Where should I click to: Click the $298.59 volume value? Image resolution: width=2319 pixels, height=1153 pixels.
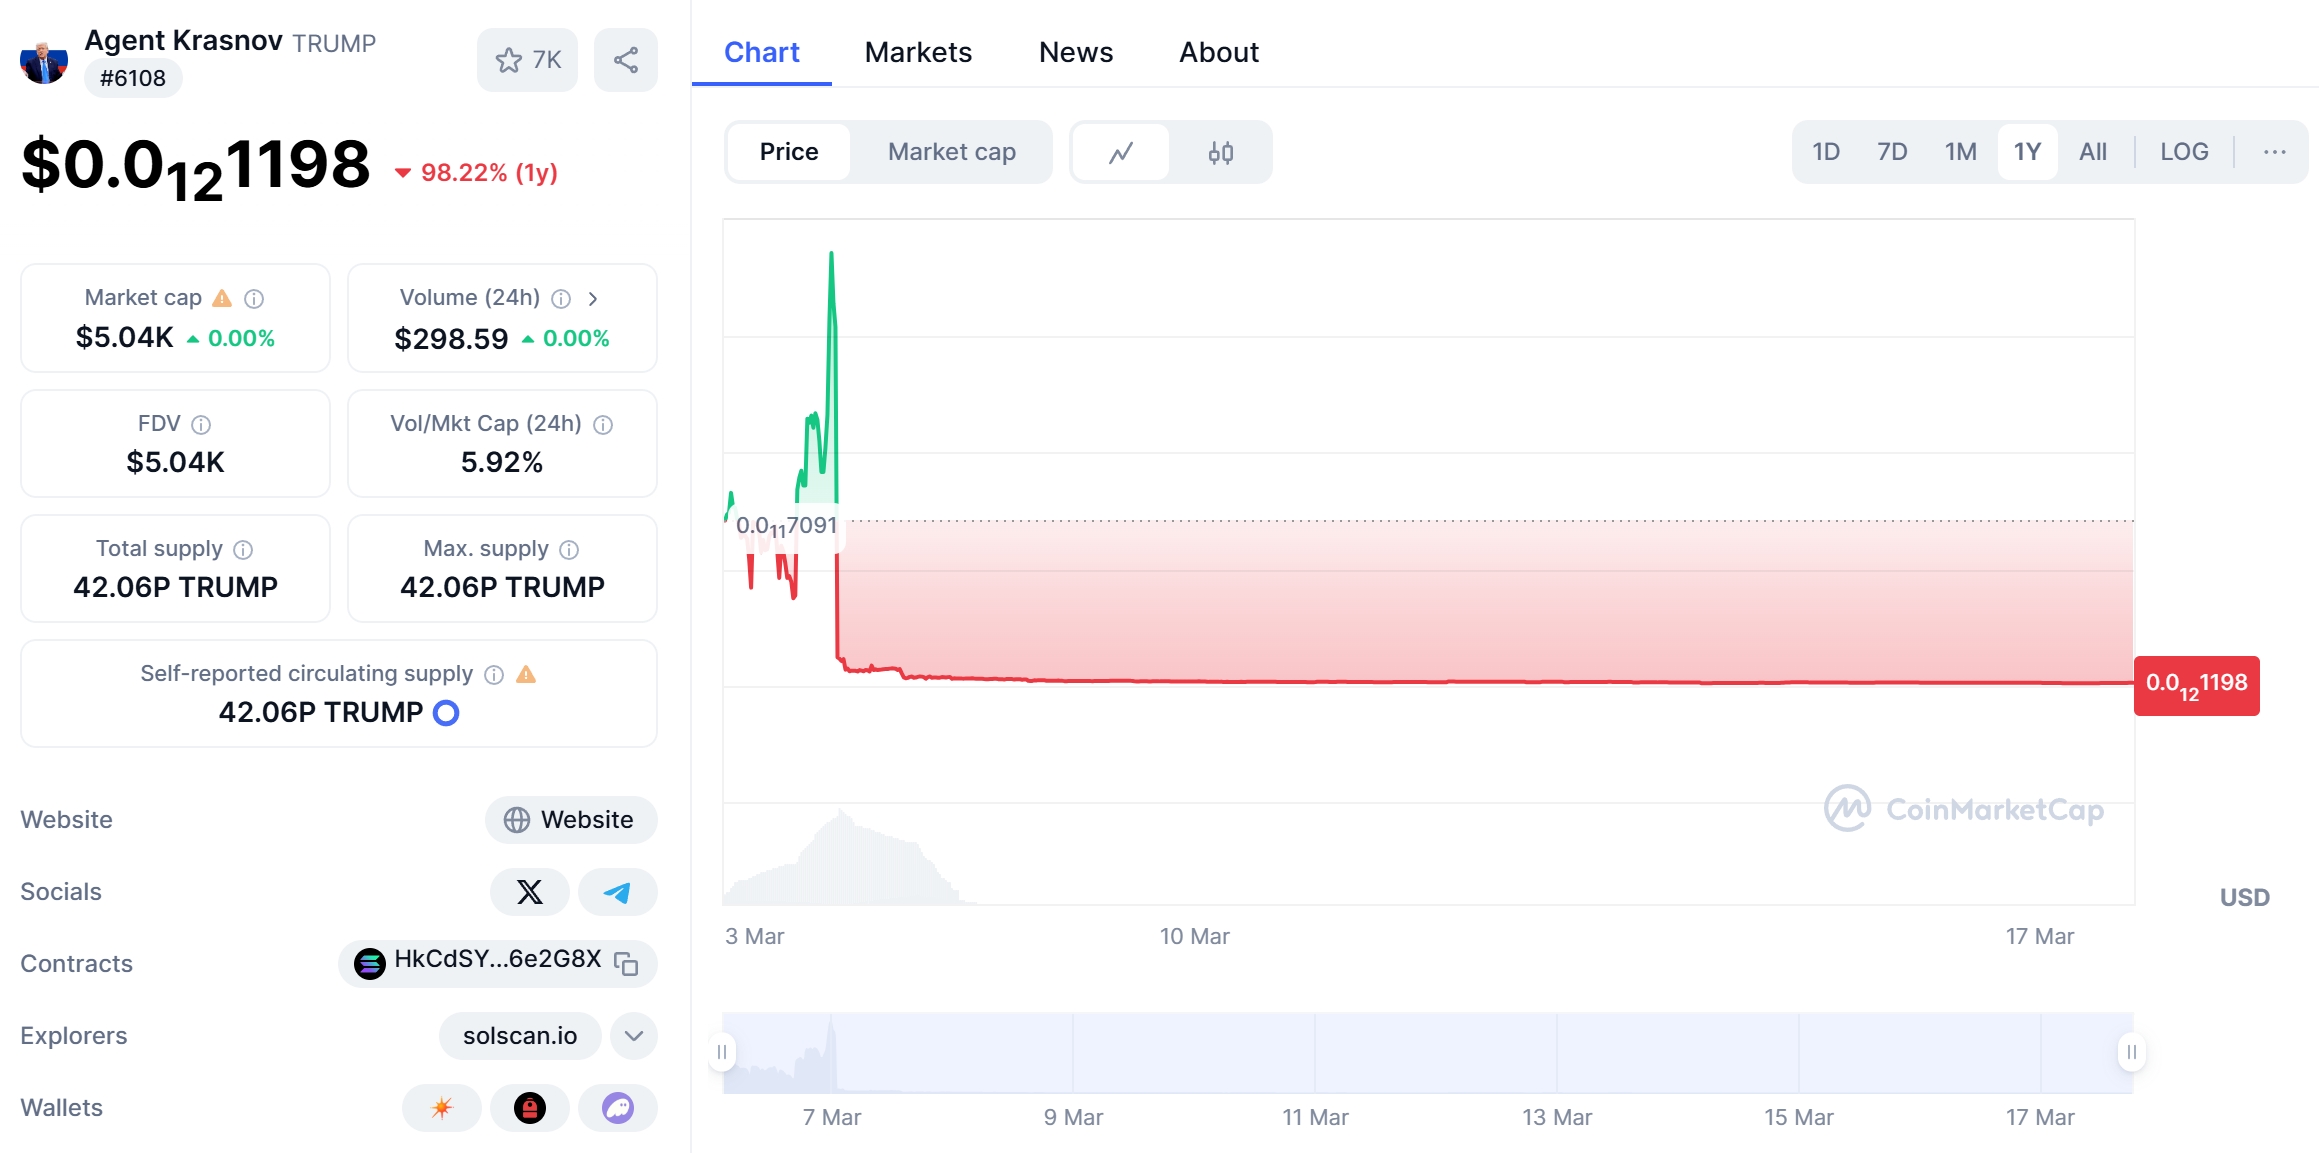point(451,339)
